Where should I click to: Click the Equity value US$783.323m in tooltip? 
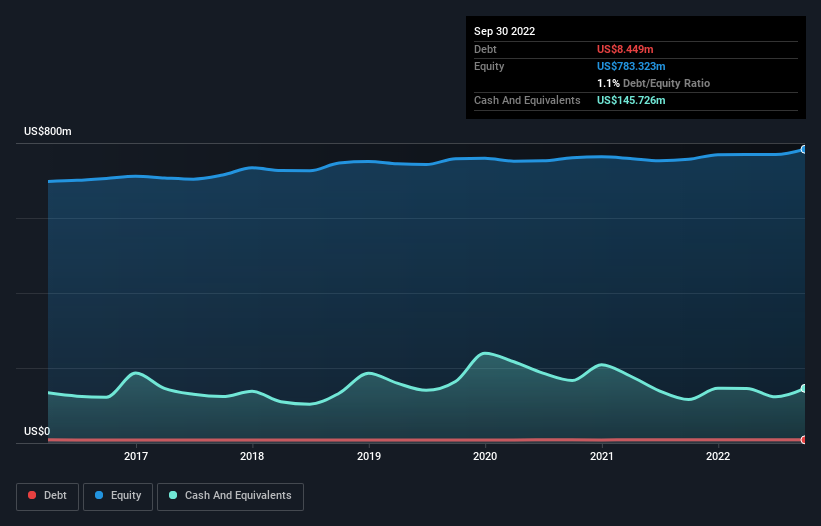tap(631, 66)
